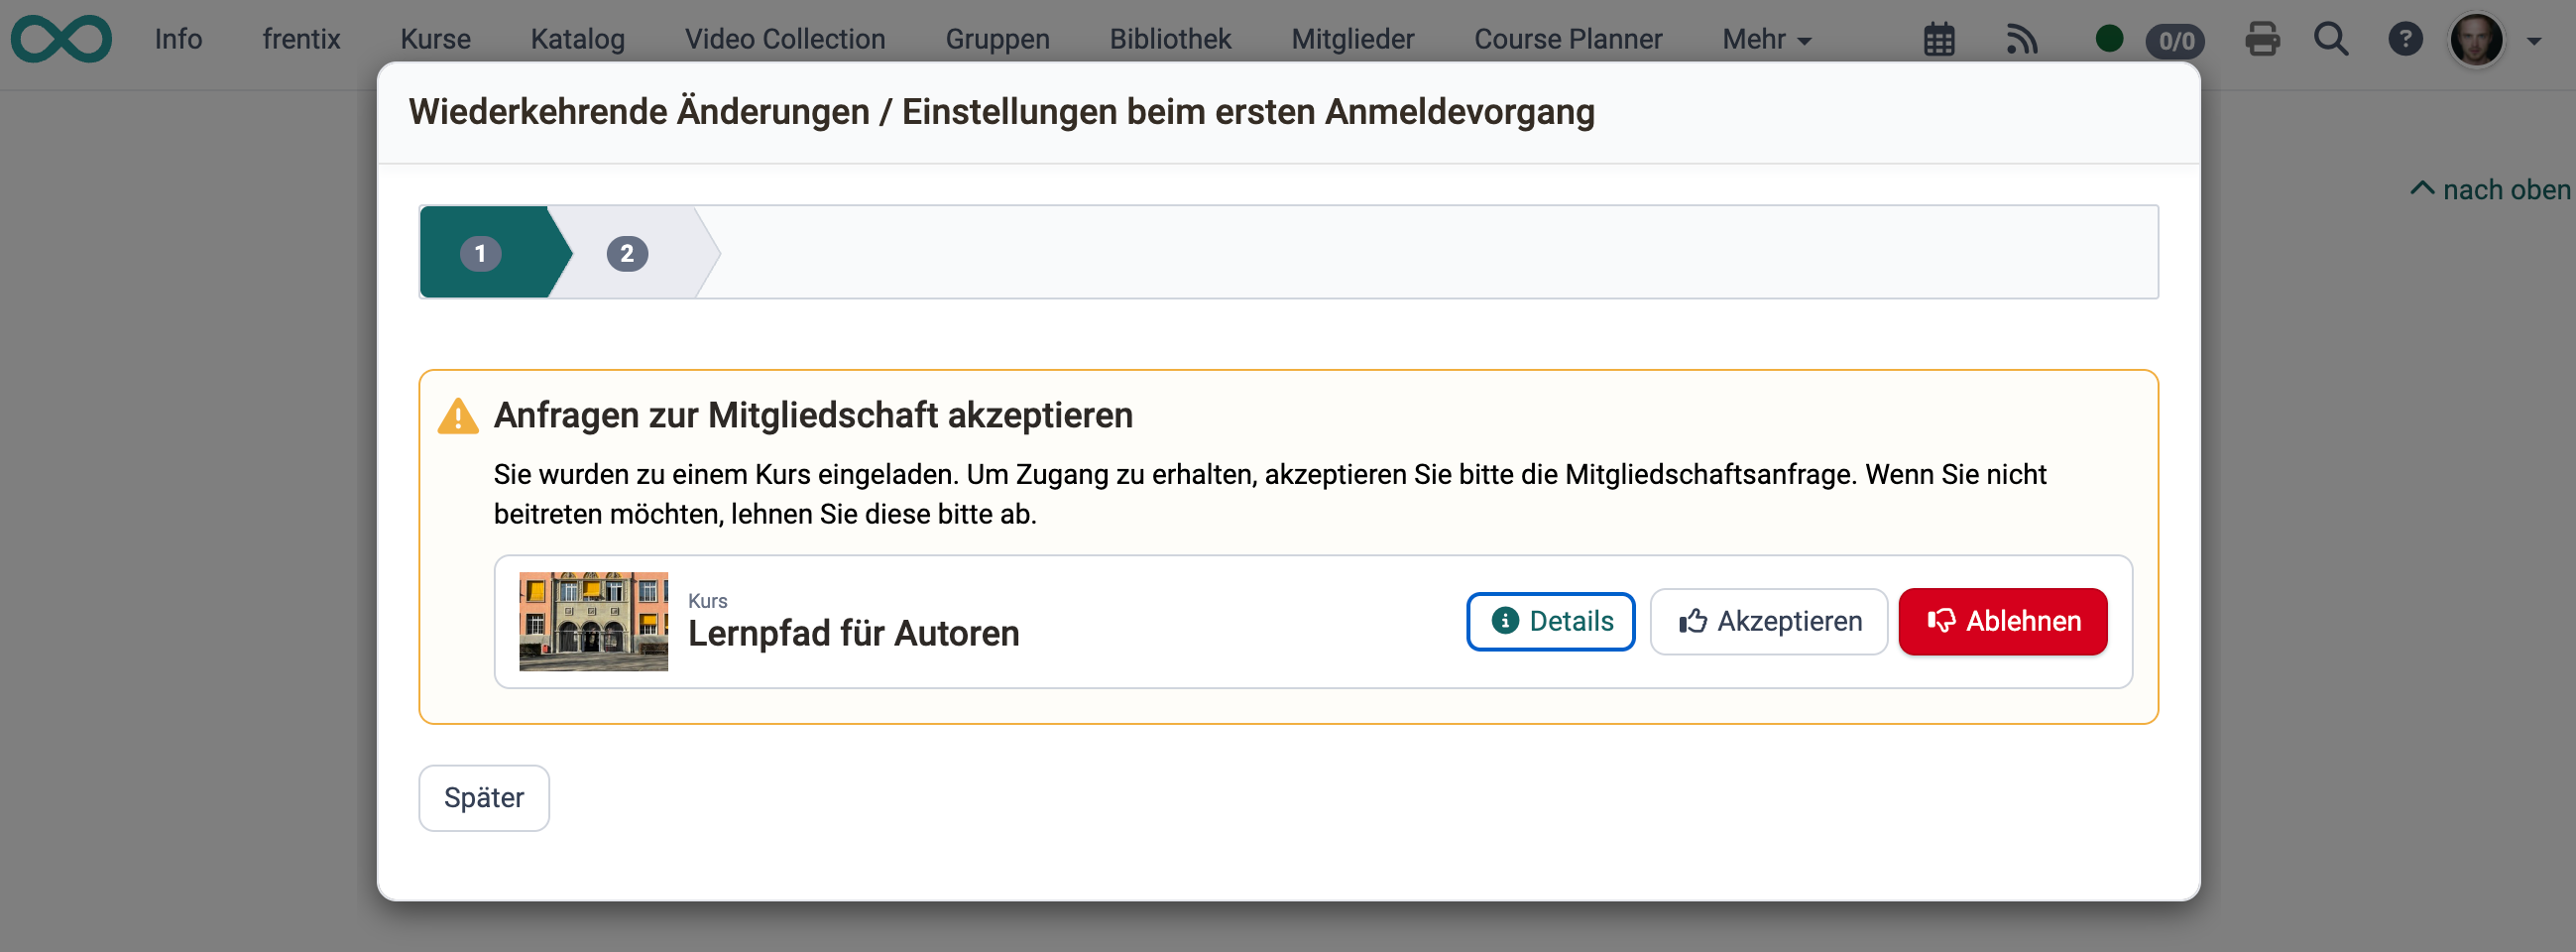
Task: Click heading Anfragen zur Mitgliedschaft akzeptieren
Action: pyautogui.click(x=813, y=415)
